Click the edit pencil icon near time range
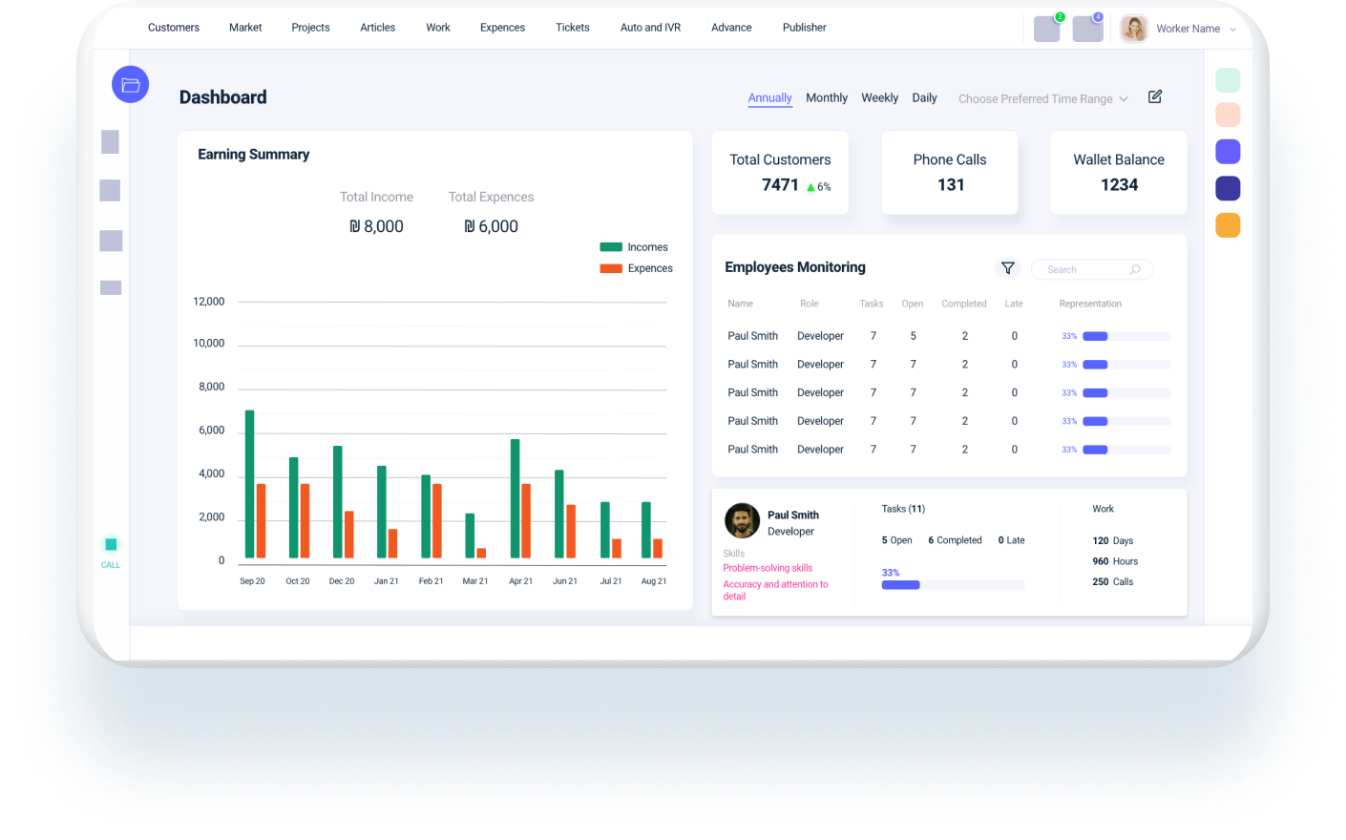The image size is (1346, 840). point(1155,97)
